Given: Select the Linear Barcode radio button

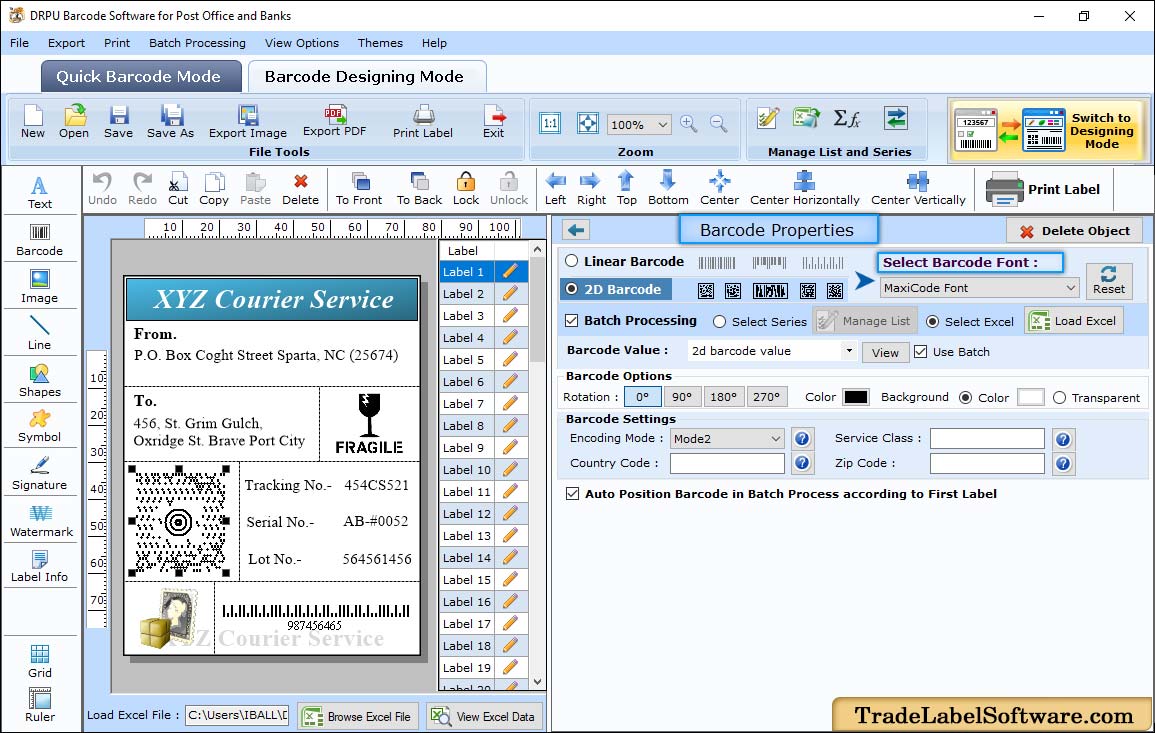Looking at the screenshot, I should coord(572,262).
